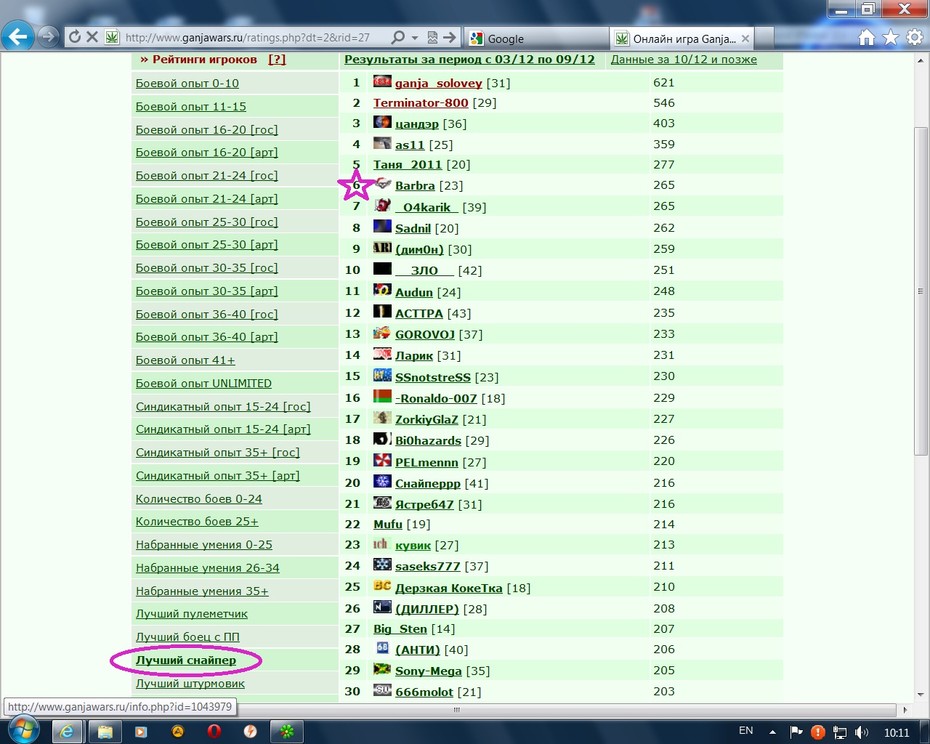Open player Terminator-800 profile
The width and height of the screenshot is (930, 744).
(421, 103)
